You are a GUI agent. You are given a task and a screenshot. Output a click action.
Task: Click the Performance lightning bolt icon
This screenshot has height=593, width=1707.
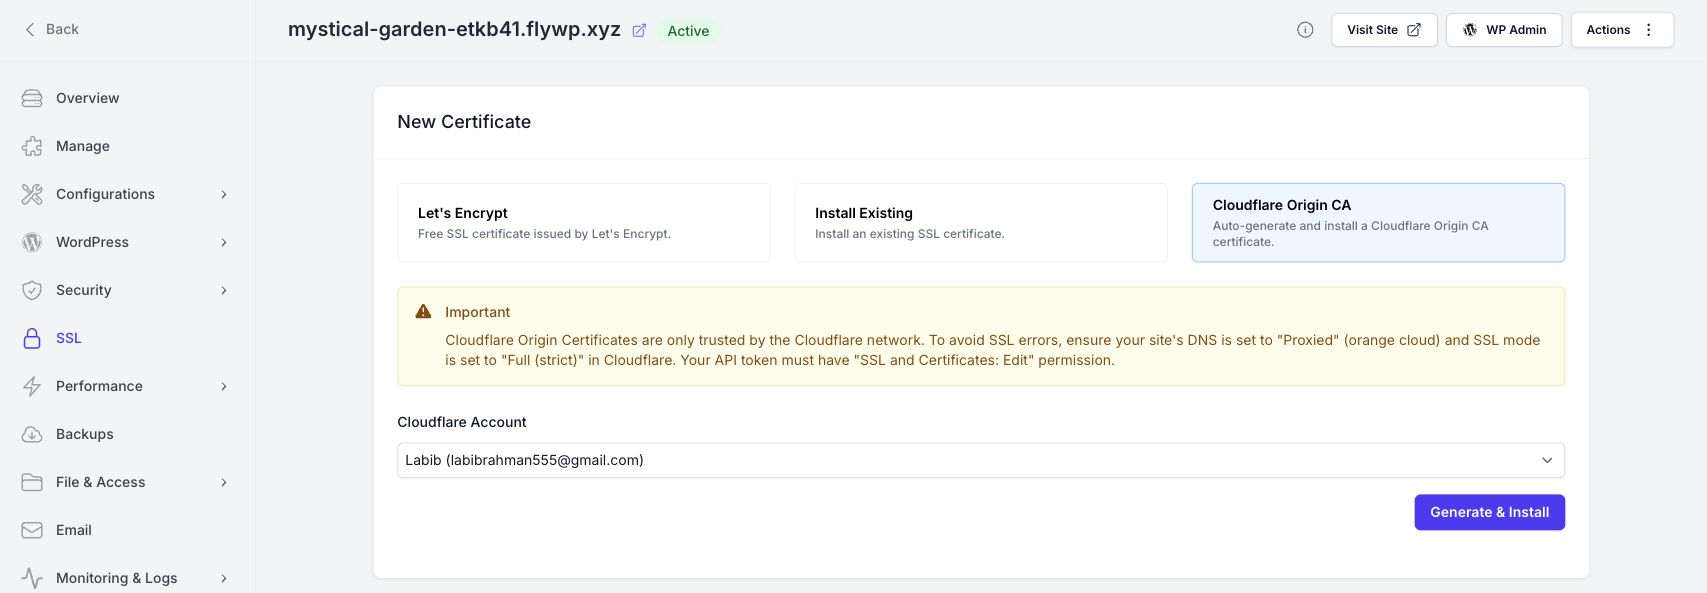pos(32,386)
